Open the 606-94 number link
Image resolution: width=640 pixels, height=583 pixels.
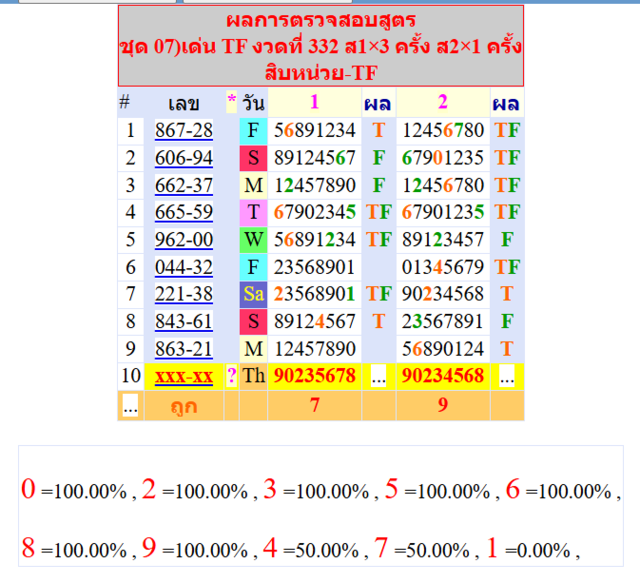pyautogui.click(x=184, y=158)
